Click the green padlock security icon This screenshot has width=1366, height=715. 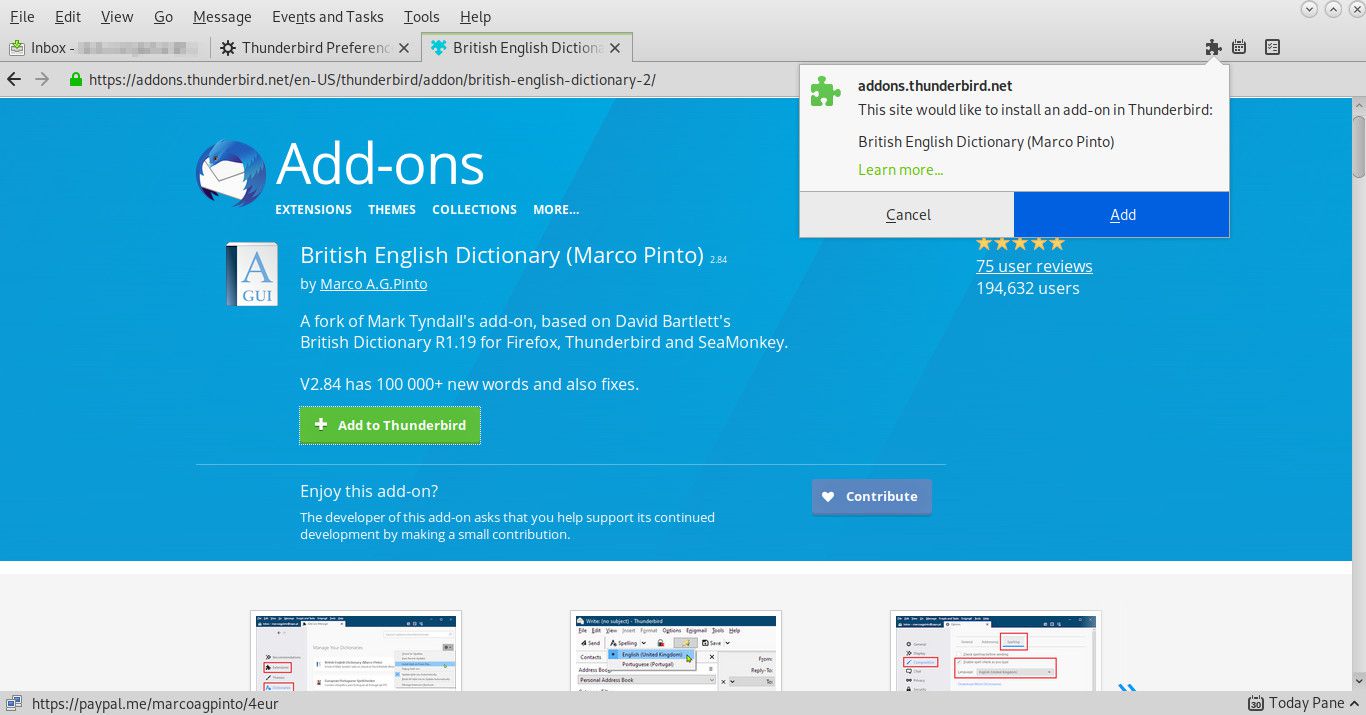click(75, 80)
